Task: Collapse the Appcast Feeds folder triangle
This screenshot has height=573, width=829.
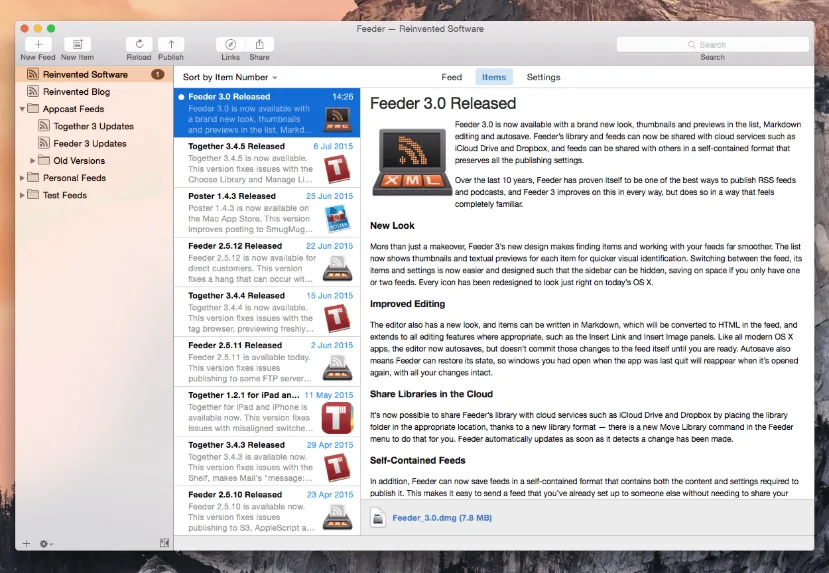Action: pyautogui.click(x=22, y=109)
